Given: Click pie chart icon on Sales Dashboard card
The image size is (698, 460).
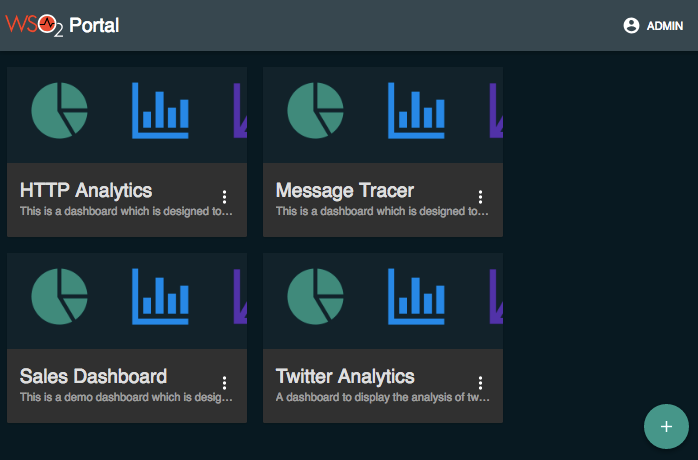Looking at the screenshot, I should (59, 297).
